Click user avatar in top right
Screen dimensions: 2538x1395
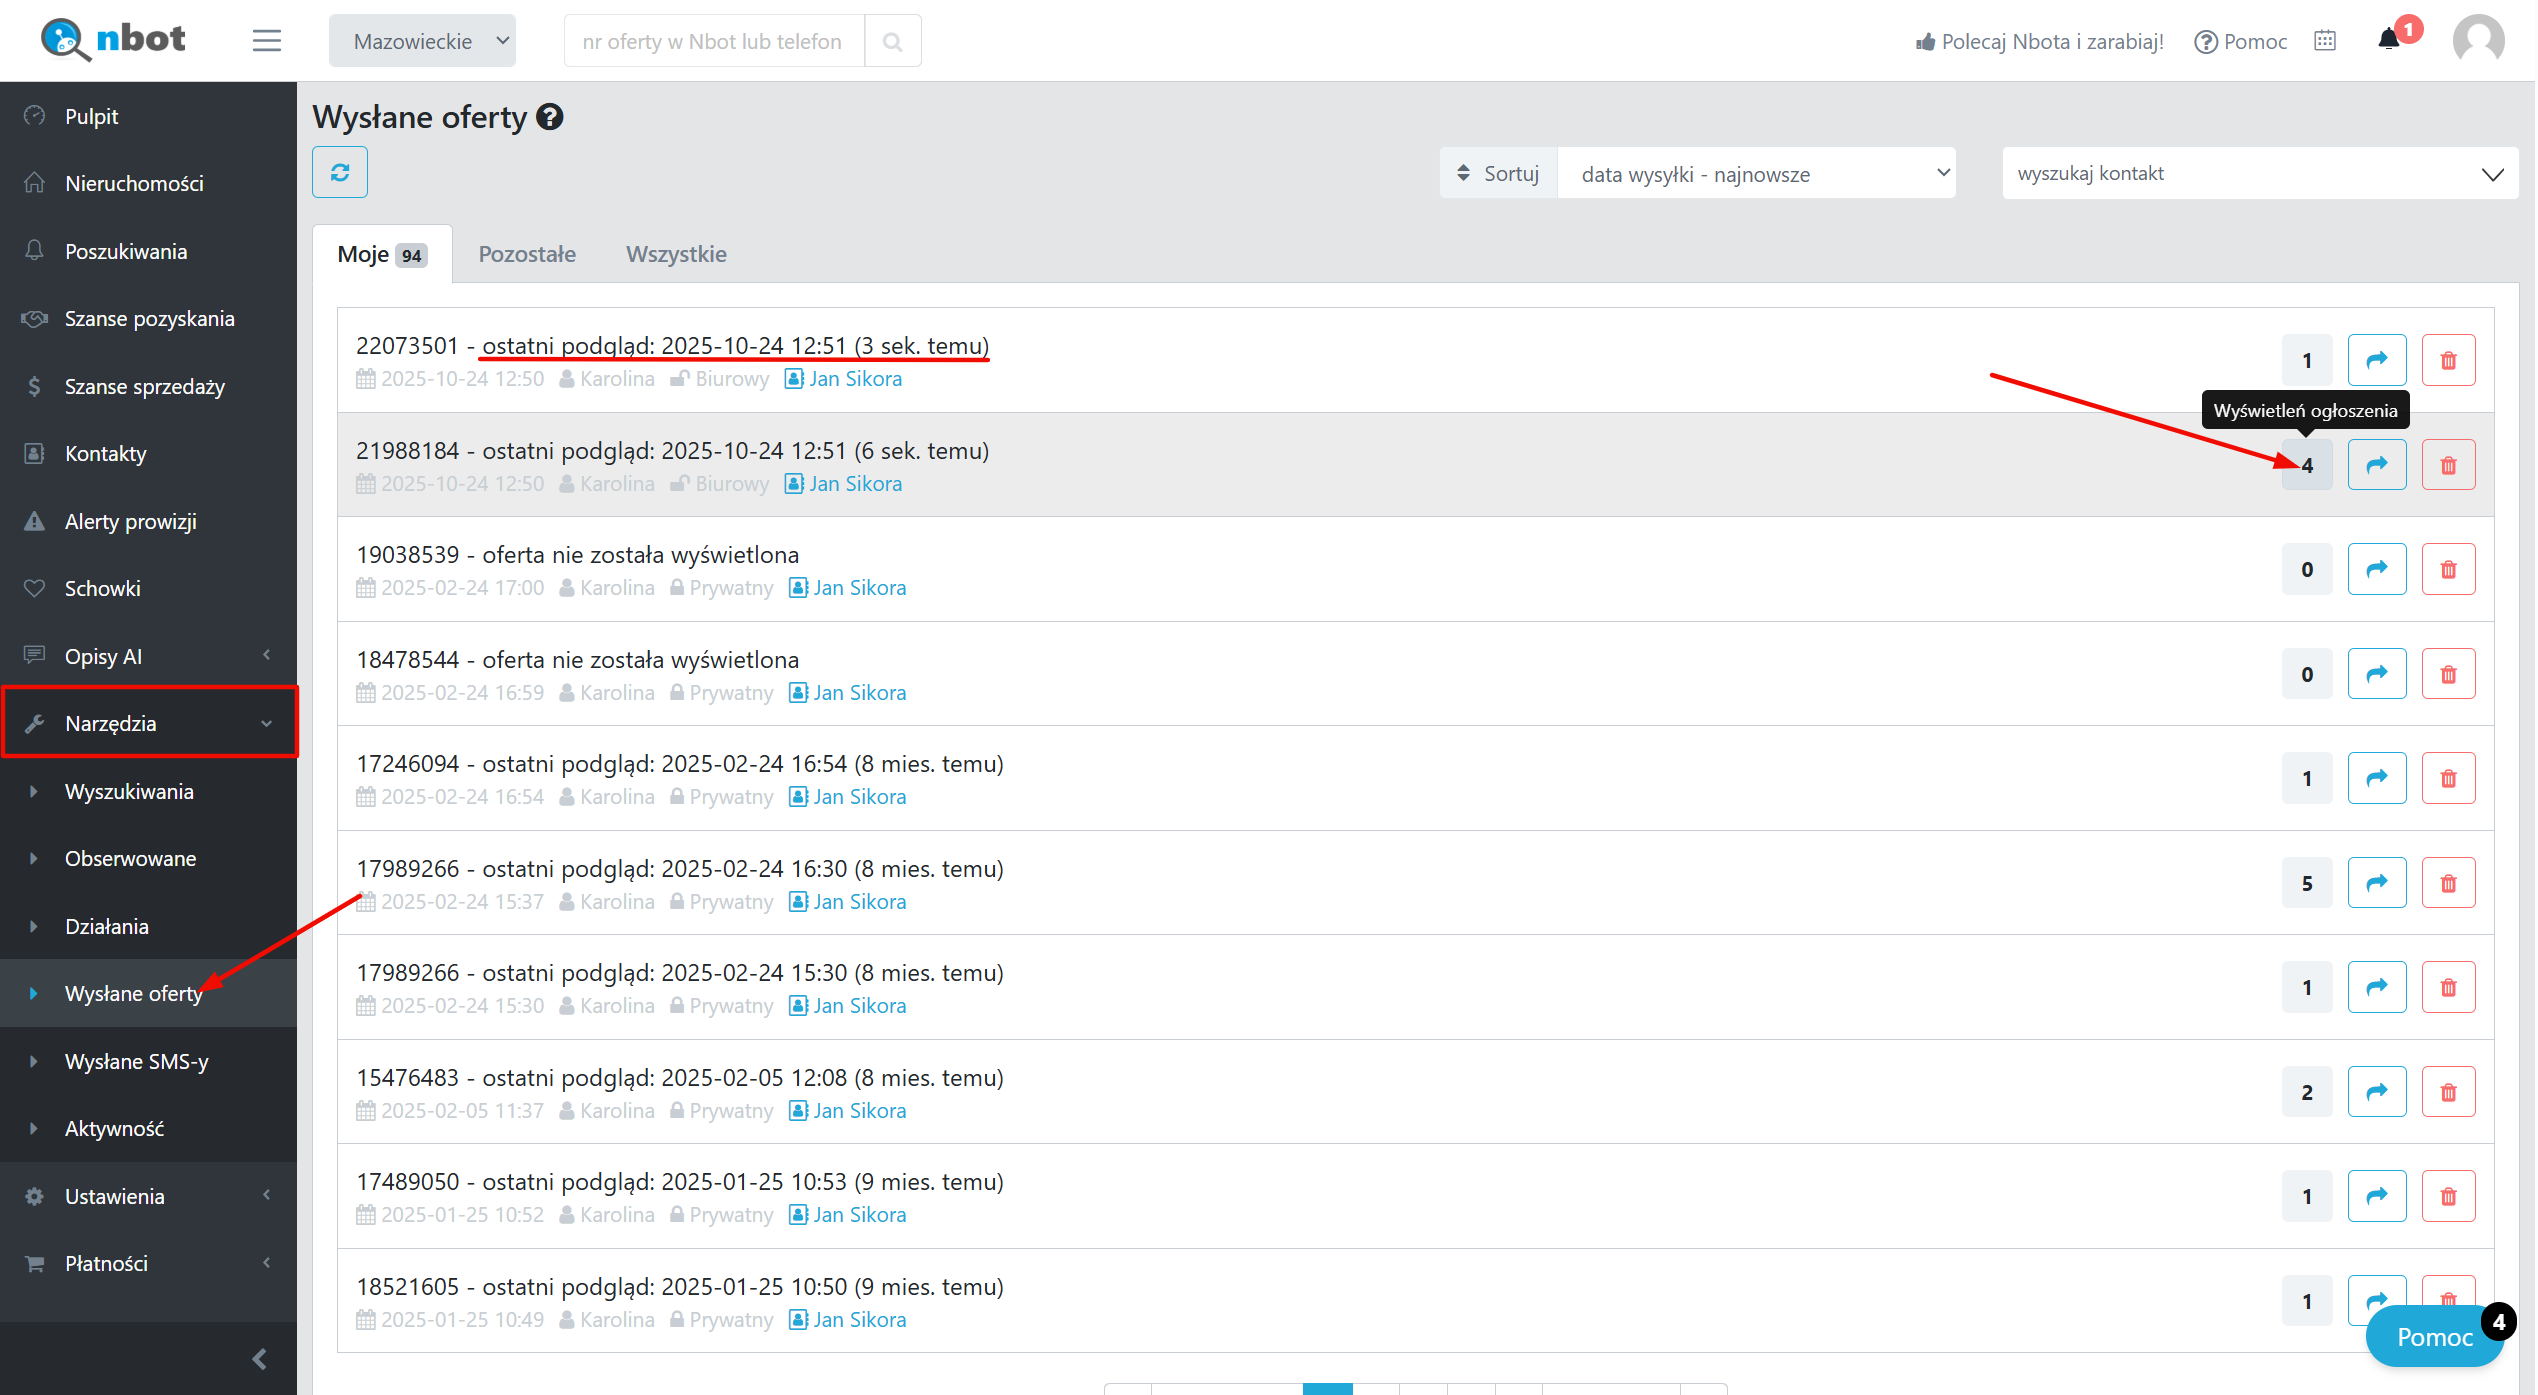[2478, 40]
